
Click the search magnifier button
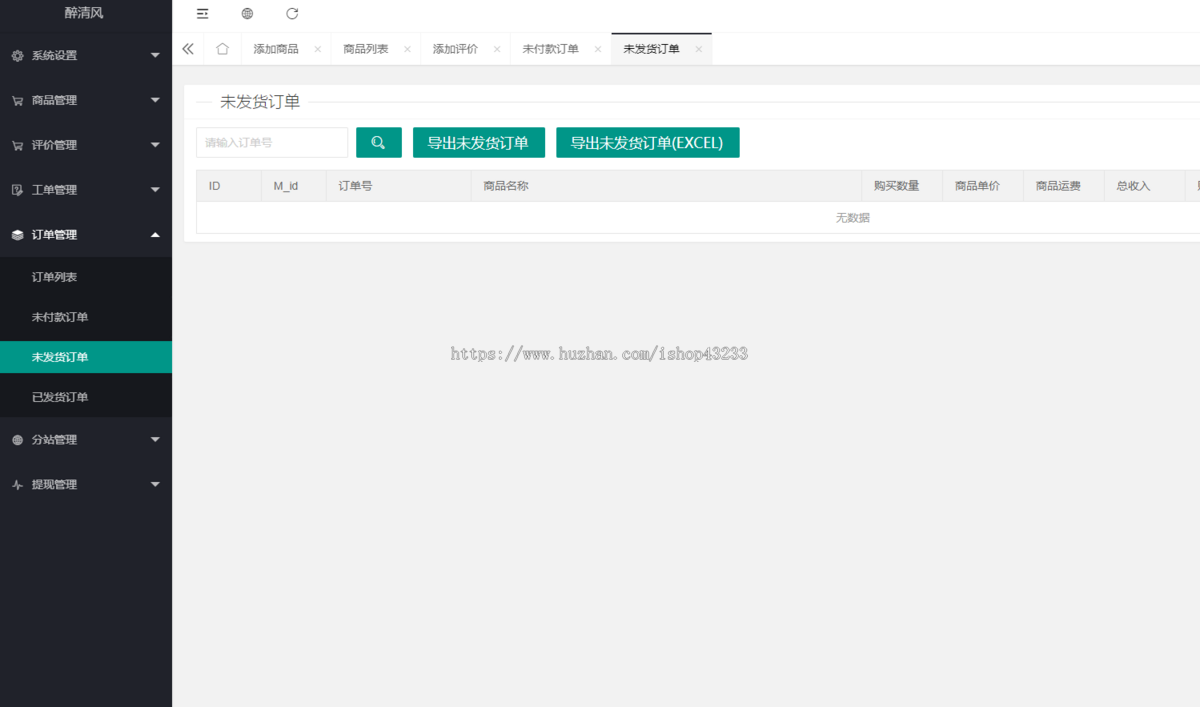(x=378, y=143)
